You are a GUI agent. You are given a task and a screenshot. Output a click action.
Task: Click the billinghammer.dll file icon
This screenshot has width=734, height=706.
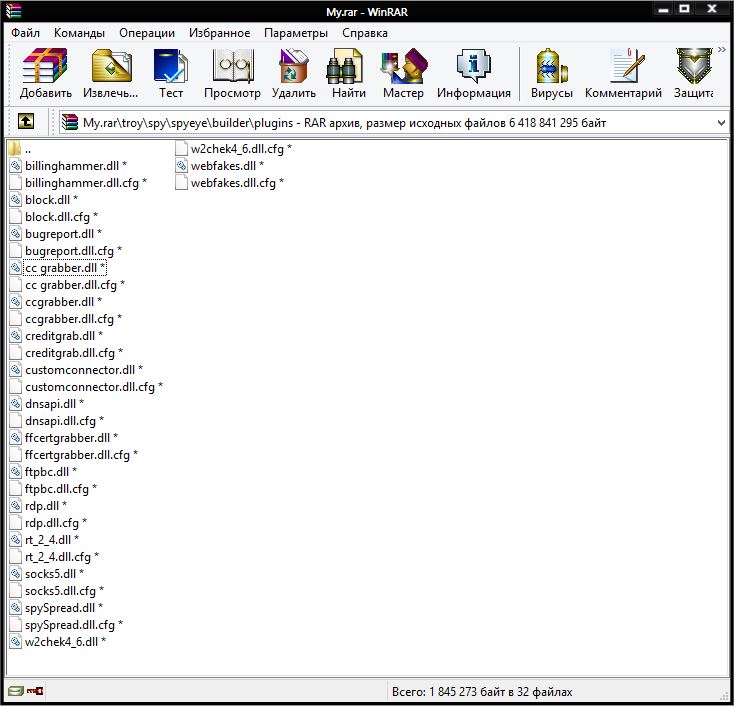(15, 166)
